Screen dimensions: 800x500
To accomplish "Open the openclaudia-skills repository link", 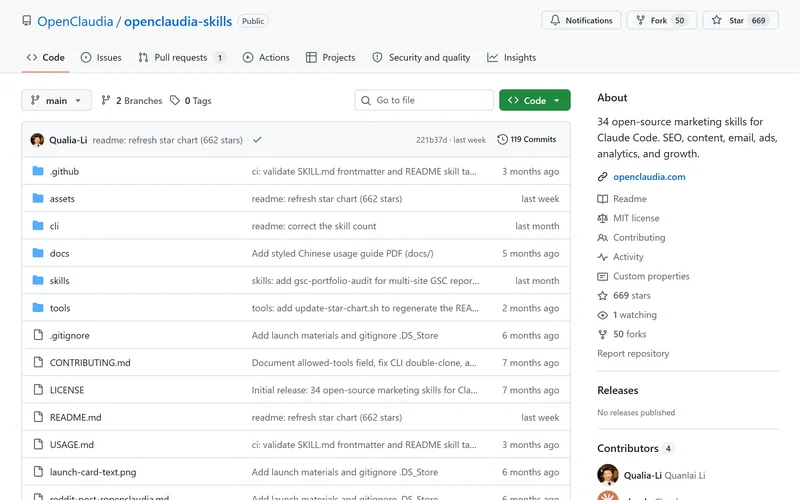I will 178,21.
